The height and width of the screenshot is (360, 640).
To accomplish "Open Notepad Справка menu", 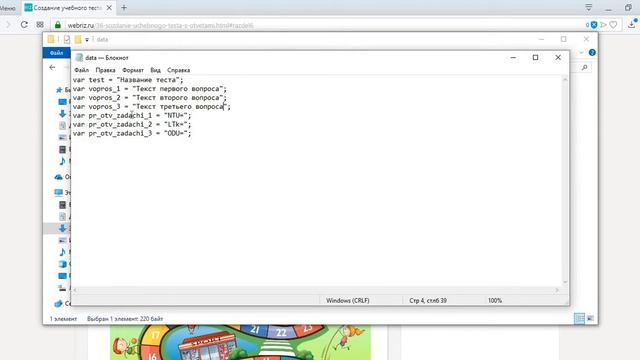I will click(x=179, y=70).
